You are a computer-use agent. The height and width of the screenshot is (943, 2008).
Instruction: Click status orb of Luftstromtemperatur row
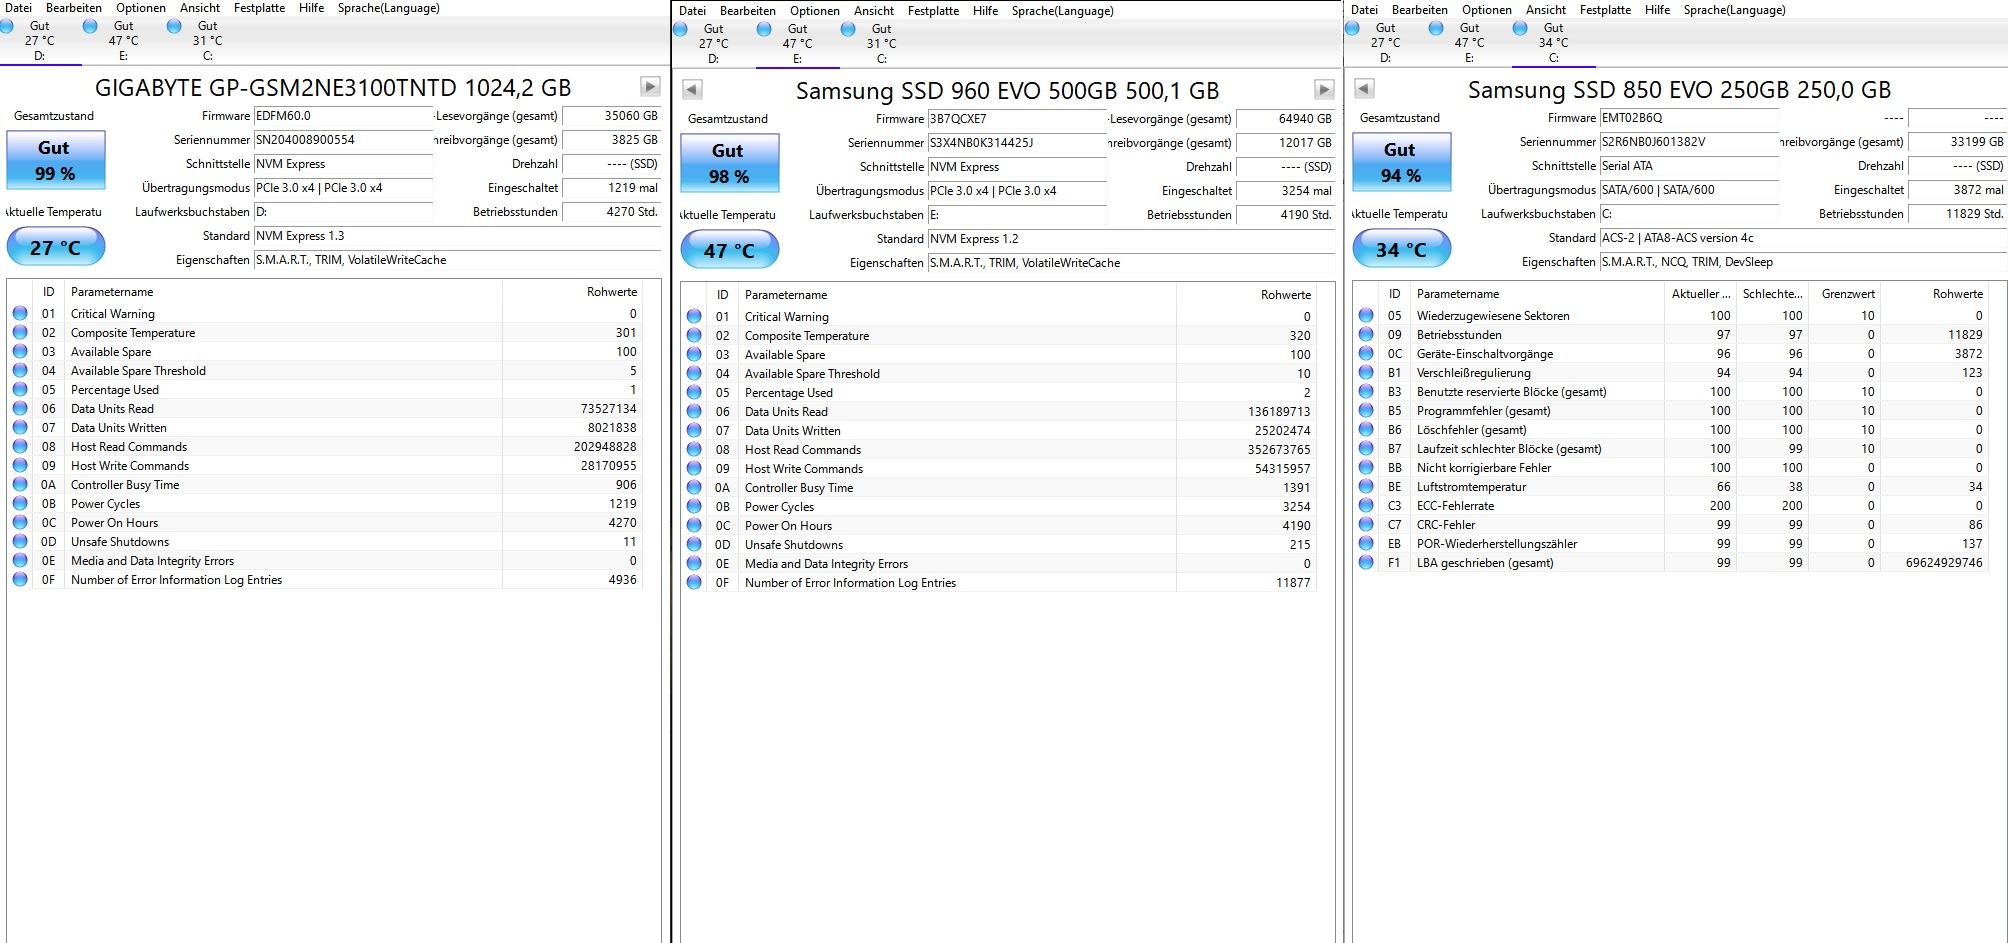tap(1366, 487)
